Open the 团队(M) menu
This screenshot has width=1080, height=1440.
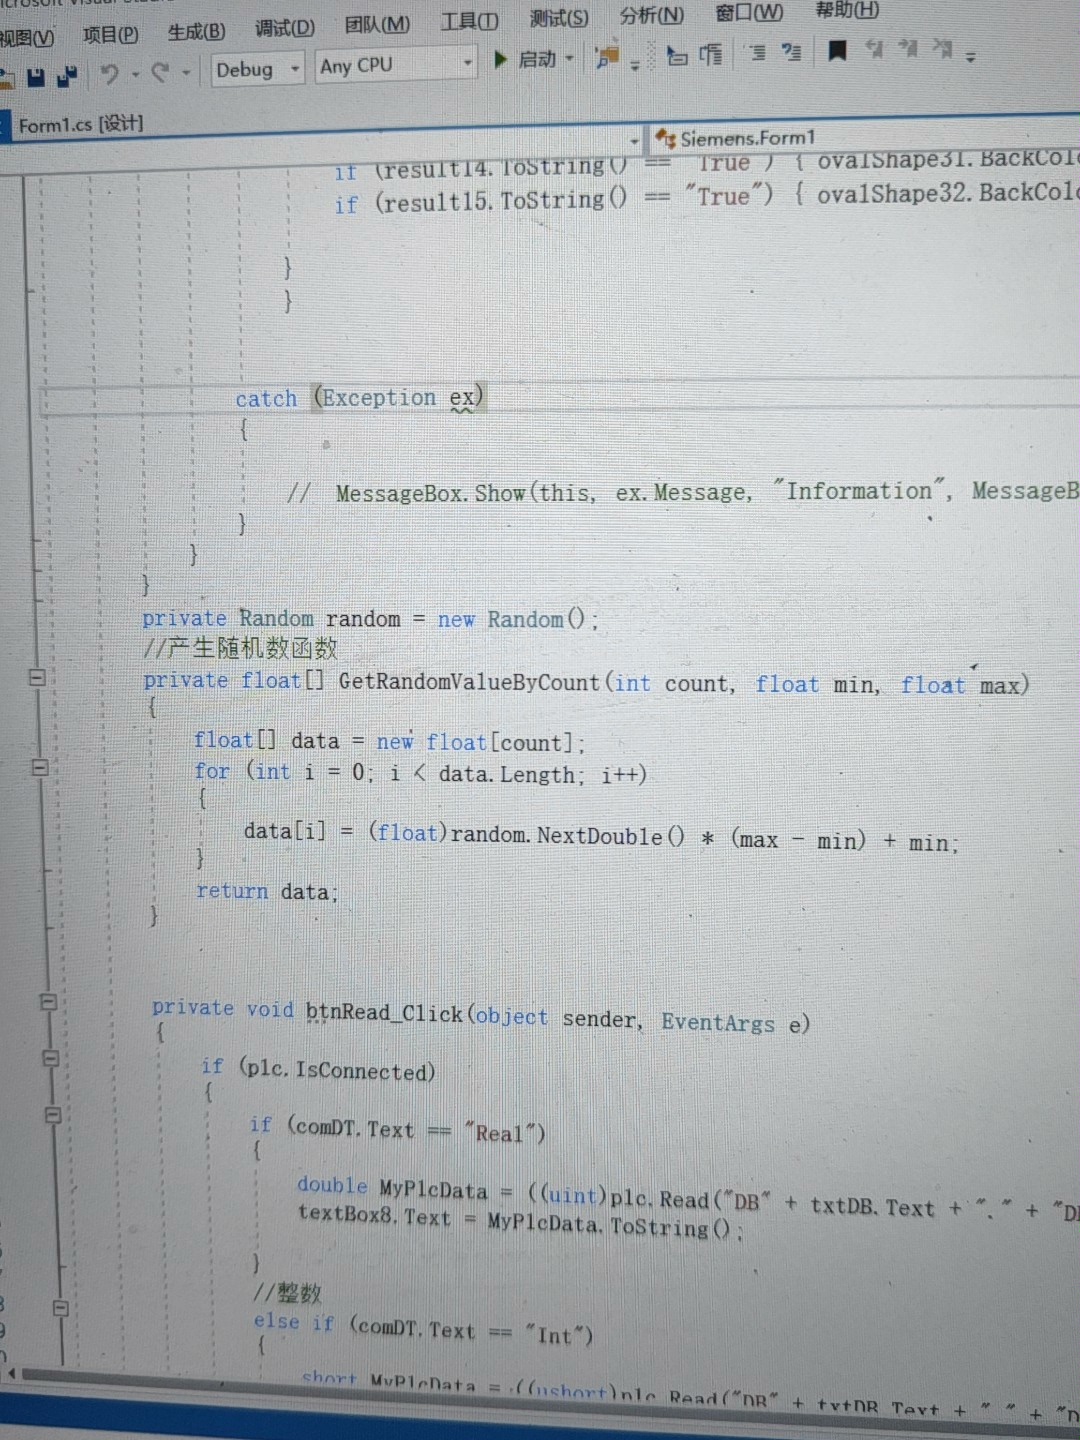377,24
